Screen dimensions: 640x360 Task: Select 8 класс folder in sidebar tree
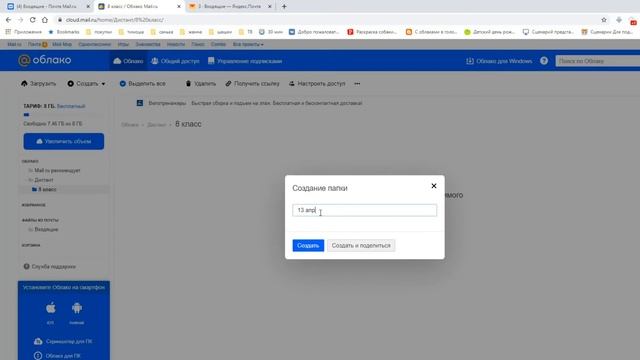pos(47,189)
